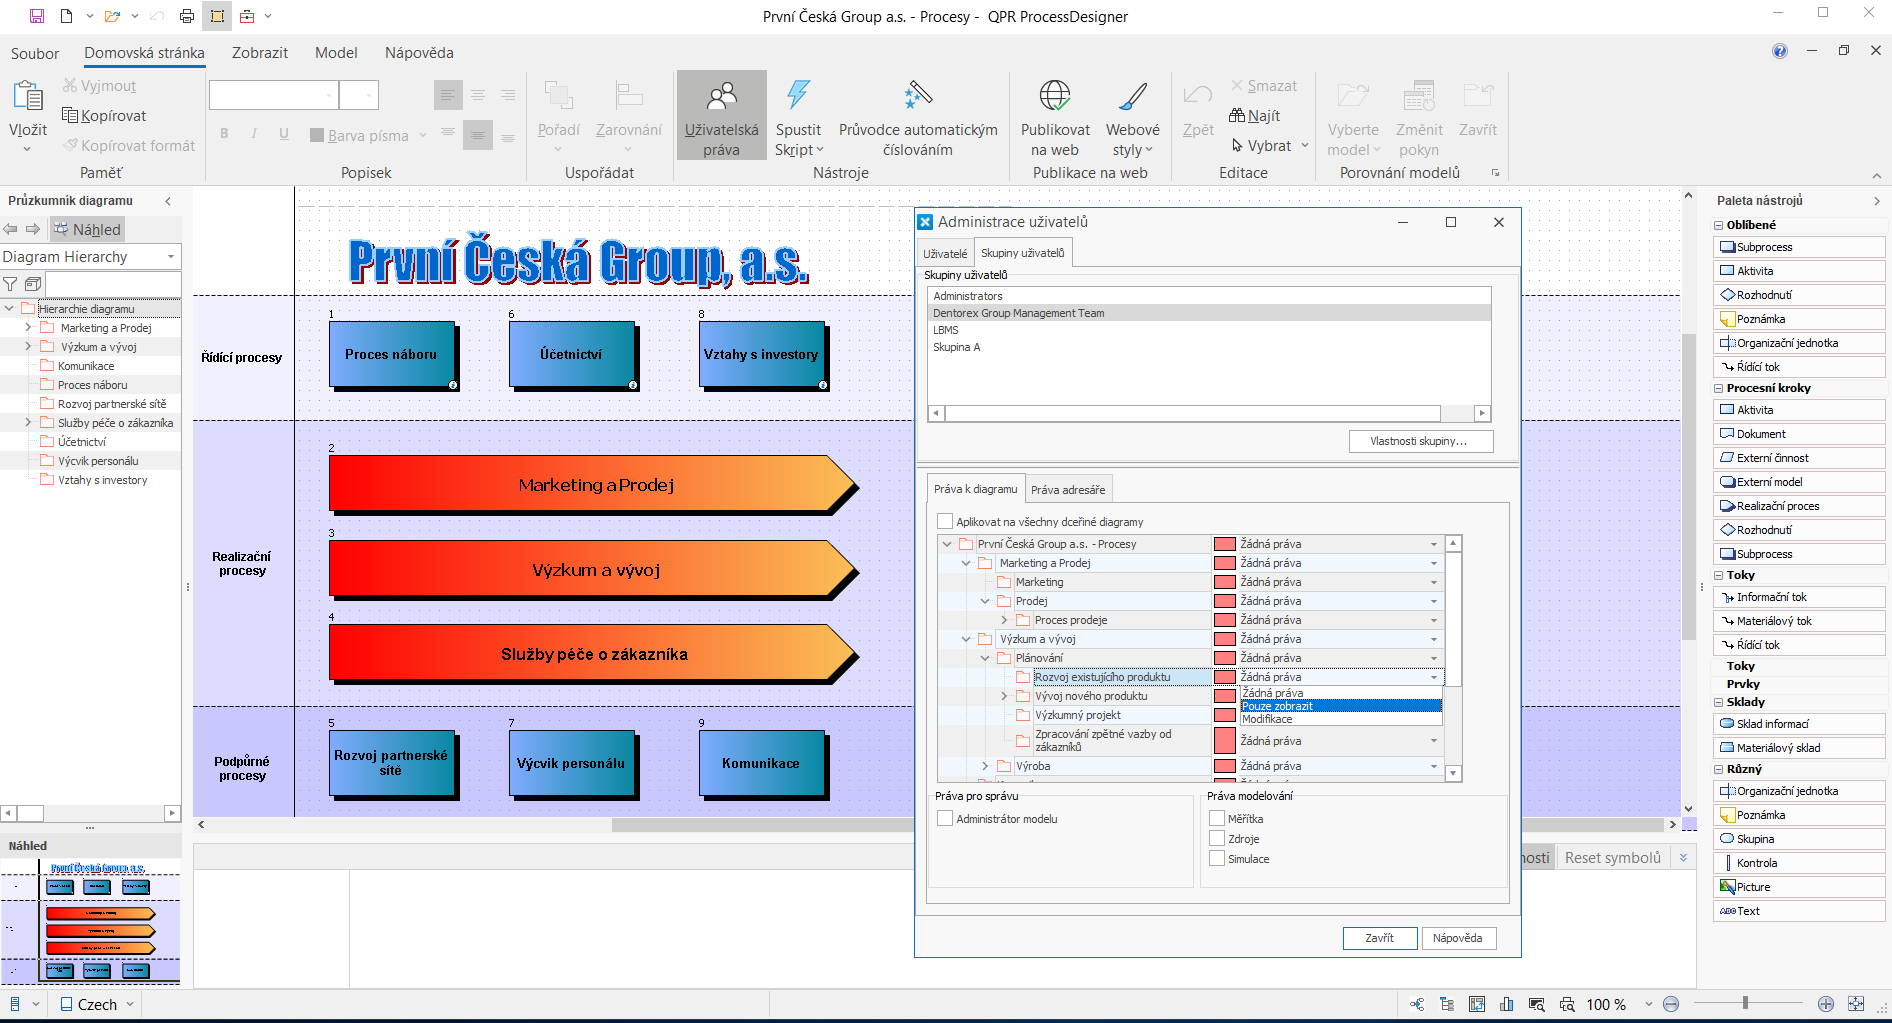Expand Vývoj nového produktu node
The width and height of the screenshot is (1892, 1023).
pos(1004,696)
